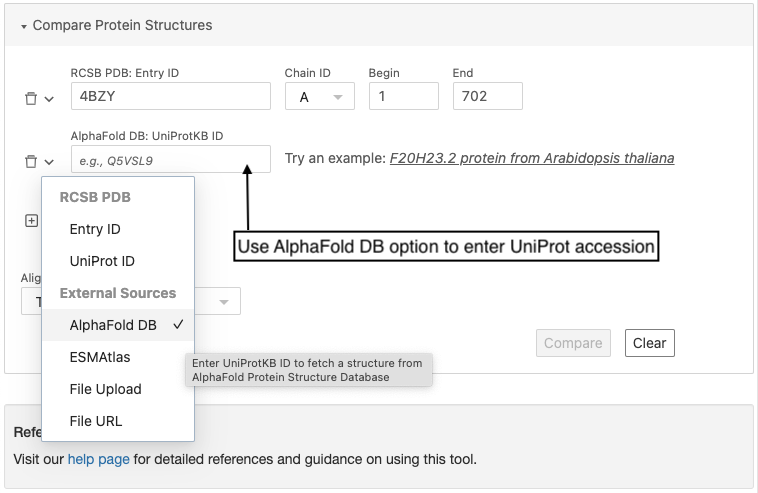758x493 pixels.
Task: Open source type chevron for 4BZY row
Action: (49, 99)
